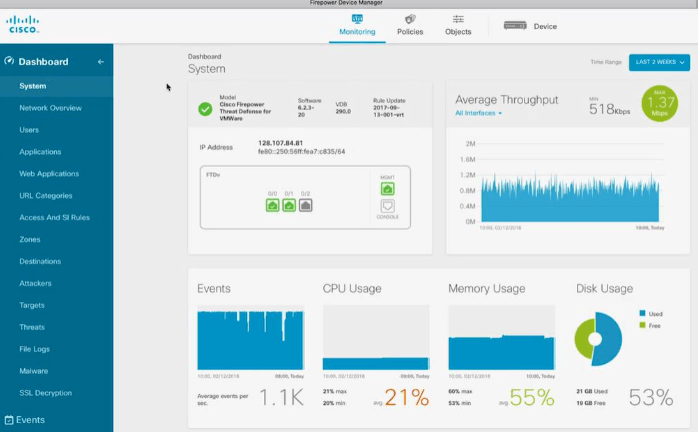The height and width of the screenshot is (432, 698).
Task: Click the MGMT port icon
Action: [388, 189]
